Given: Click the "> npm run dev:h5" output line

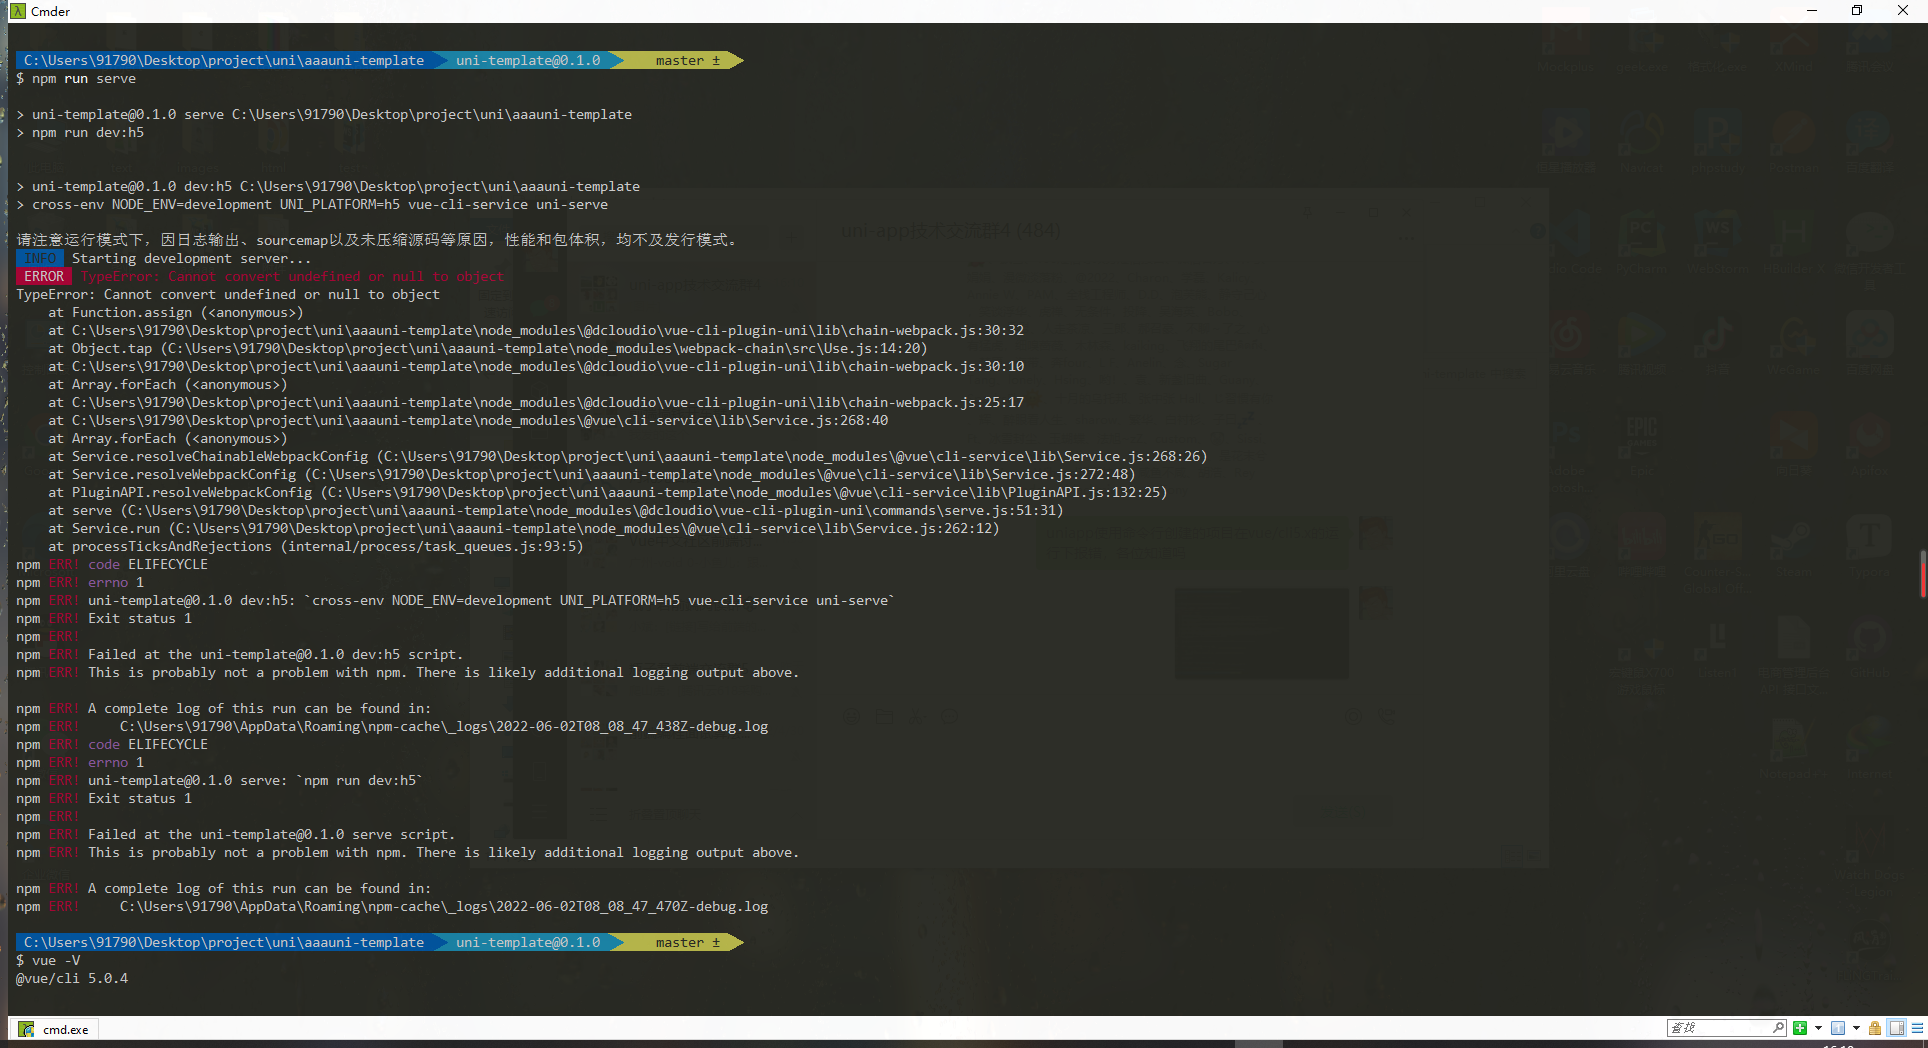Looking at the screenshot, I should pyautogui.click(x=80, y=133).
